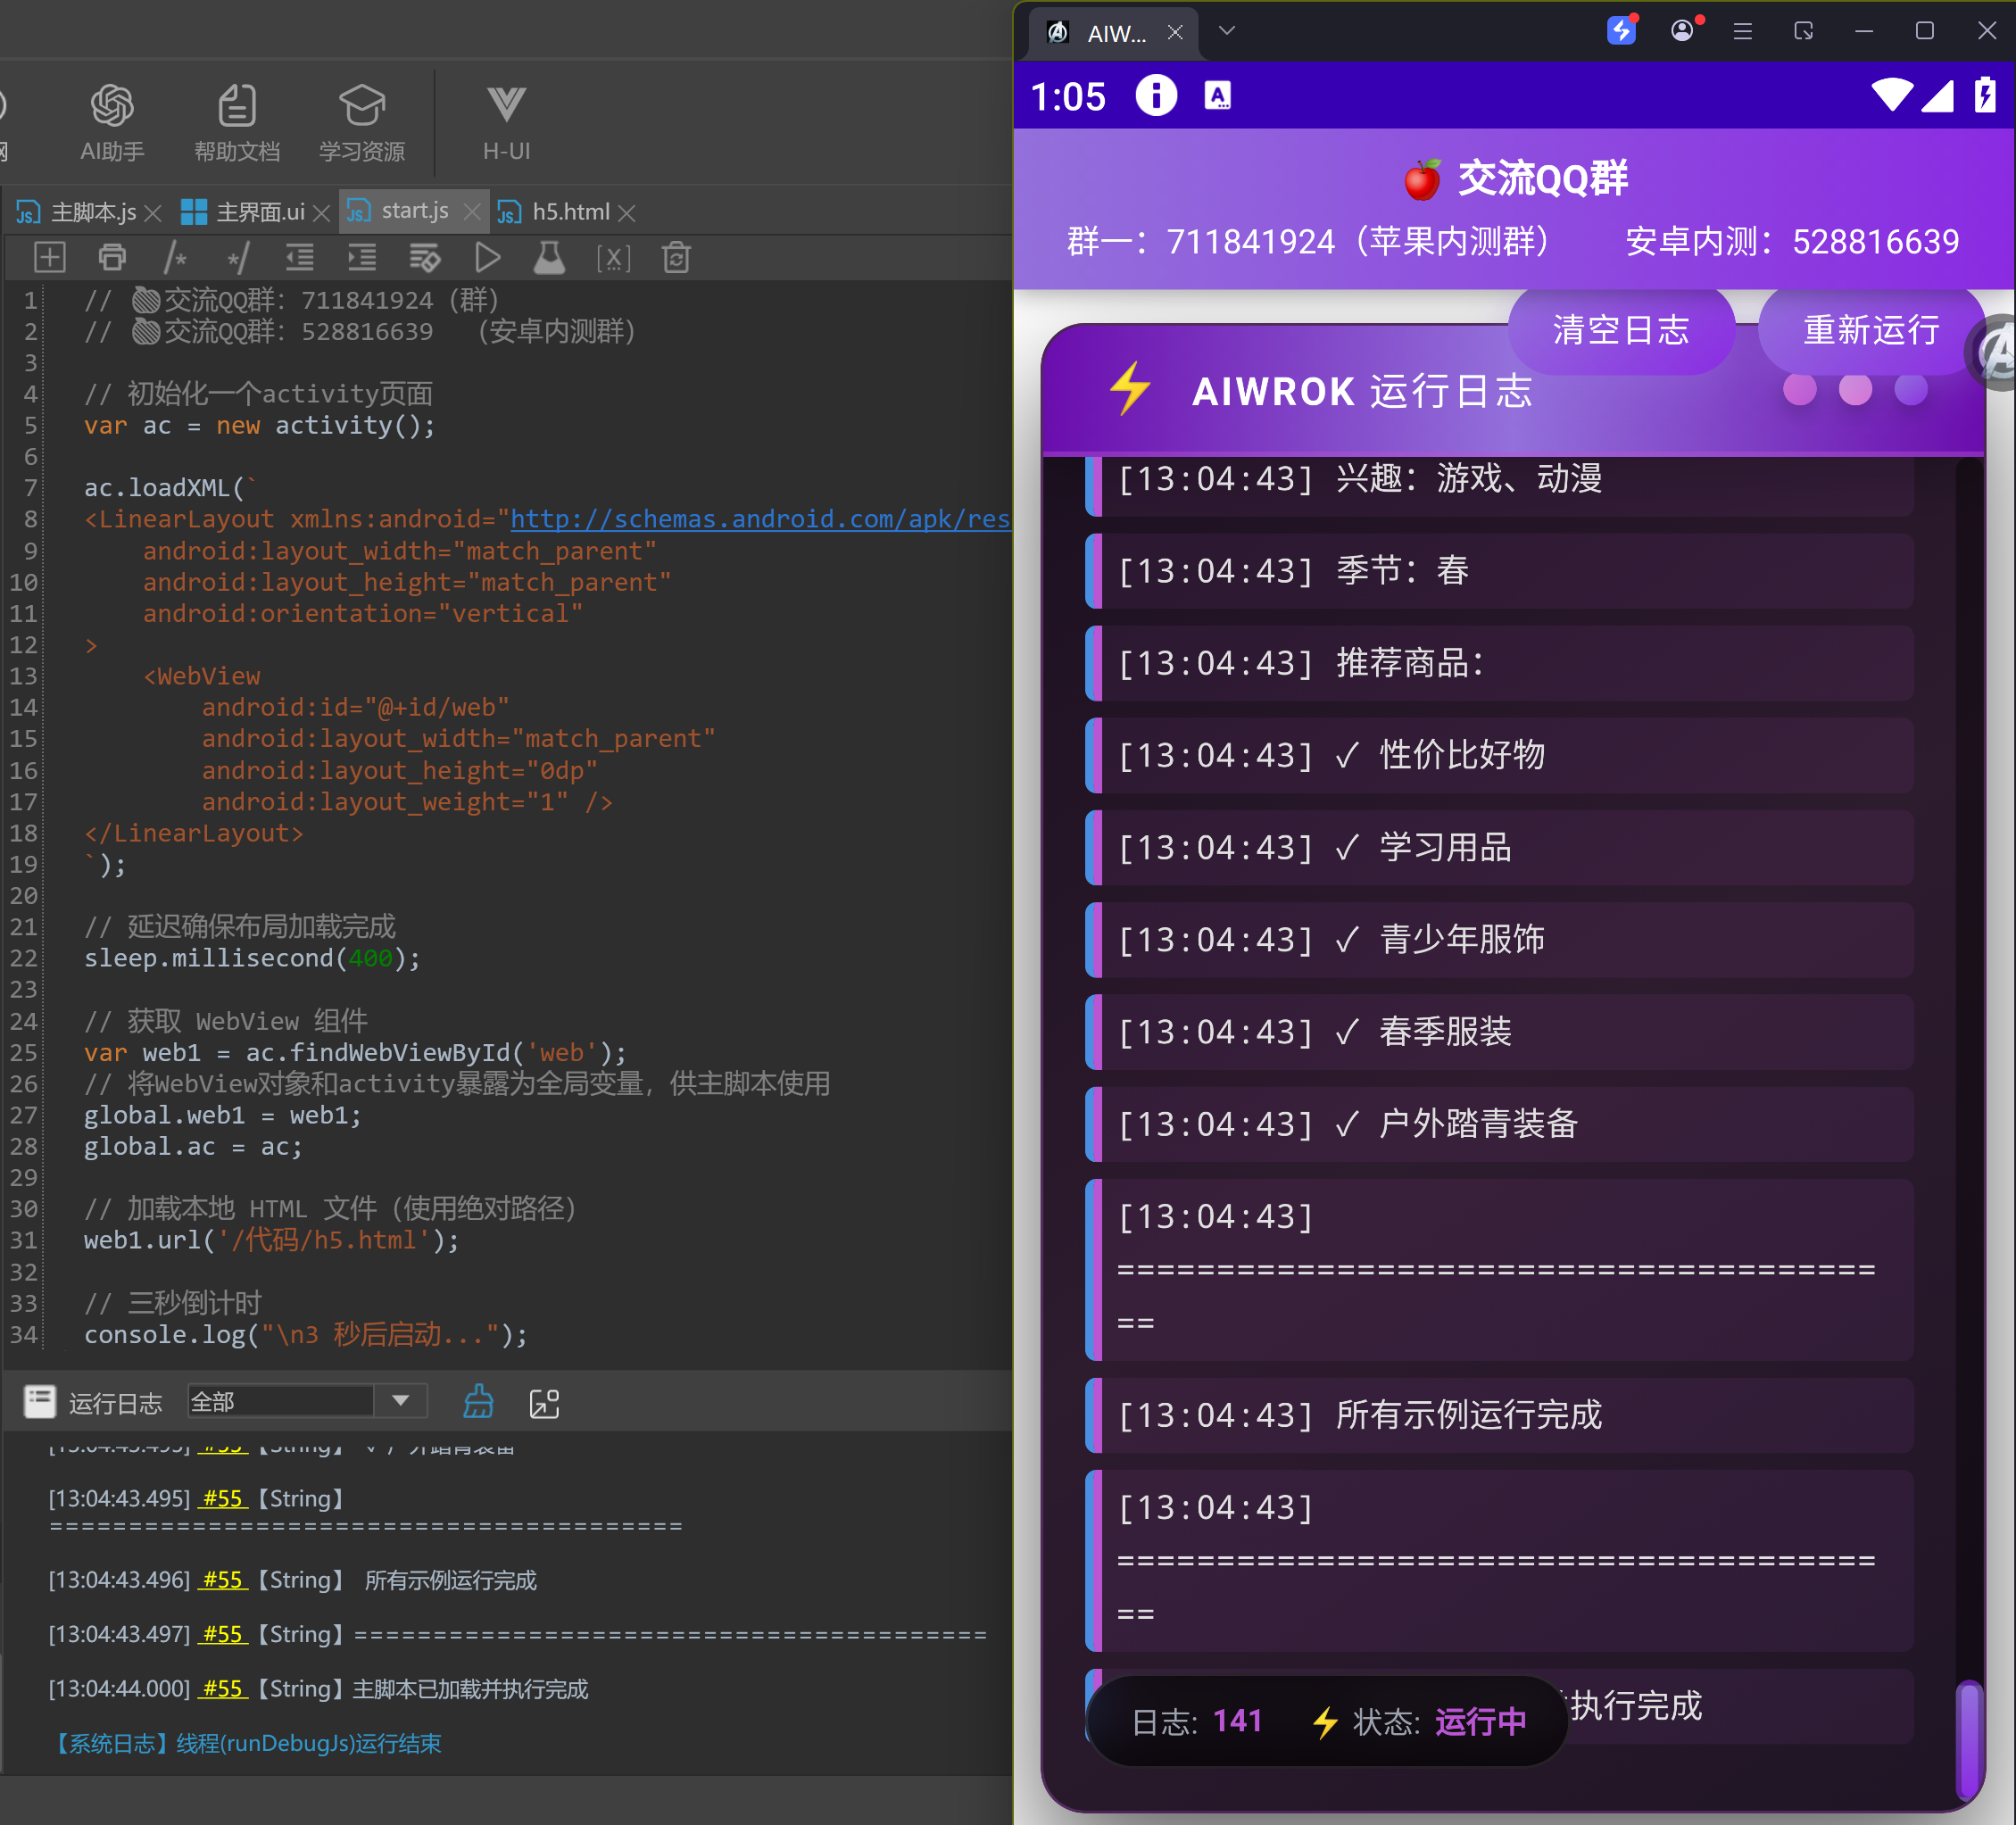
Task: Click the blue lightning icon in emulator titlebar
Action: pyautogui.click(x=1622, y=30)
